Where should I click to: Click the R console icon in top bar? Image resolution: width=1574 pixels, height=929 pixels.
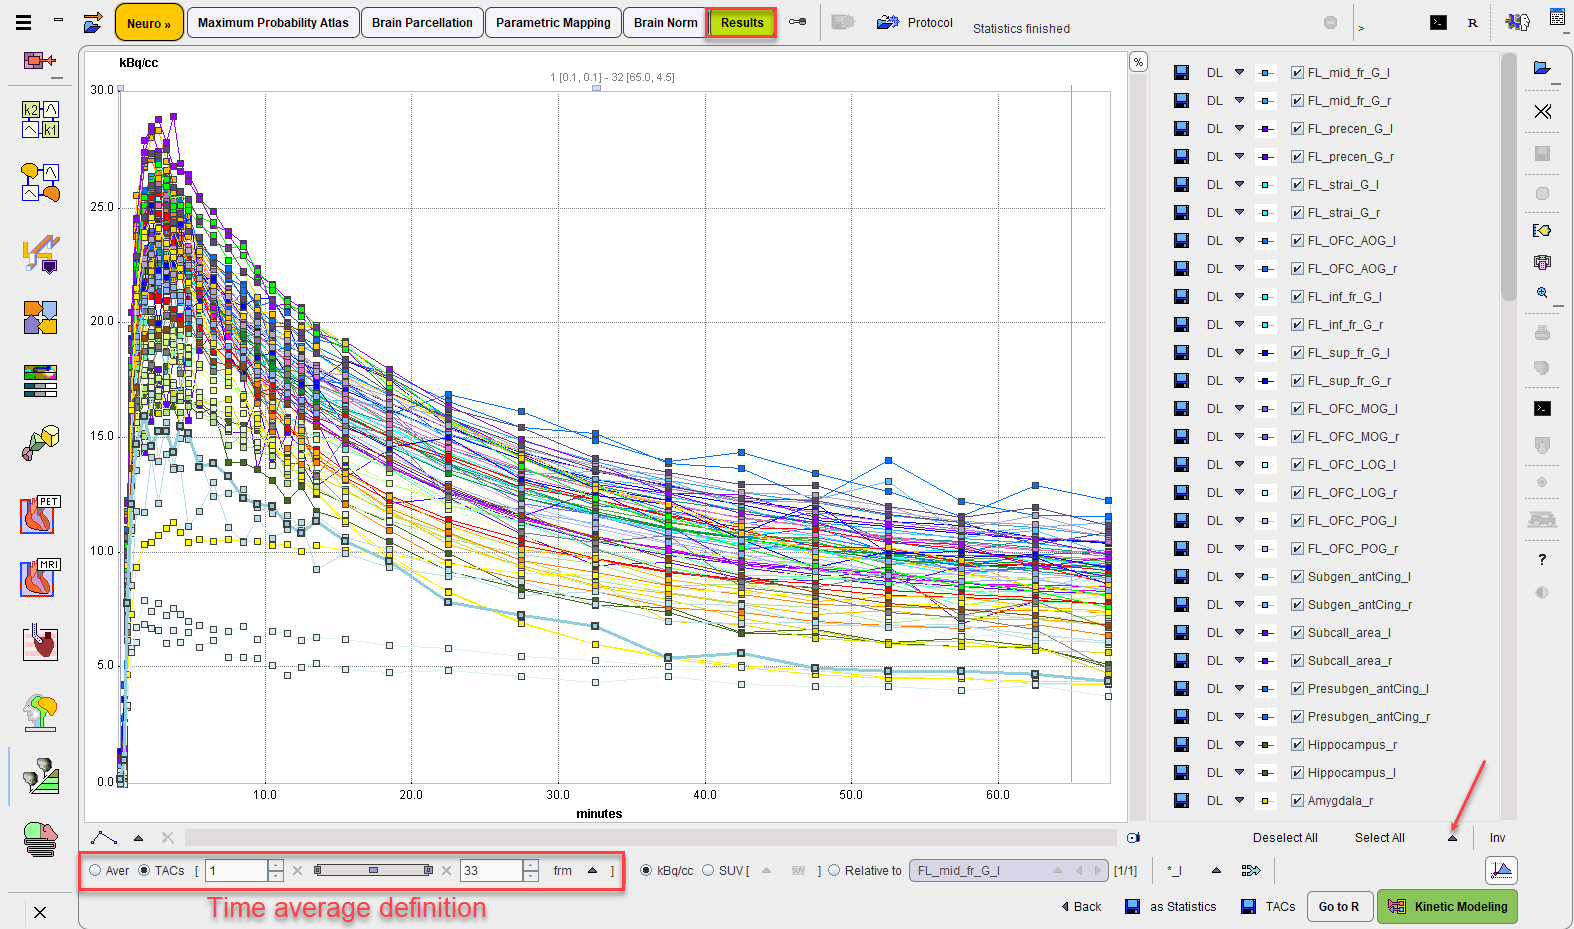(1472, 22)
